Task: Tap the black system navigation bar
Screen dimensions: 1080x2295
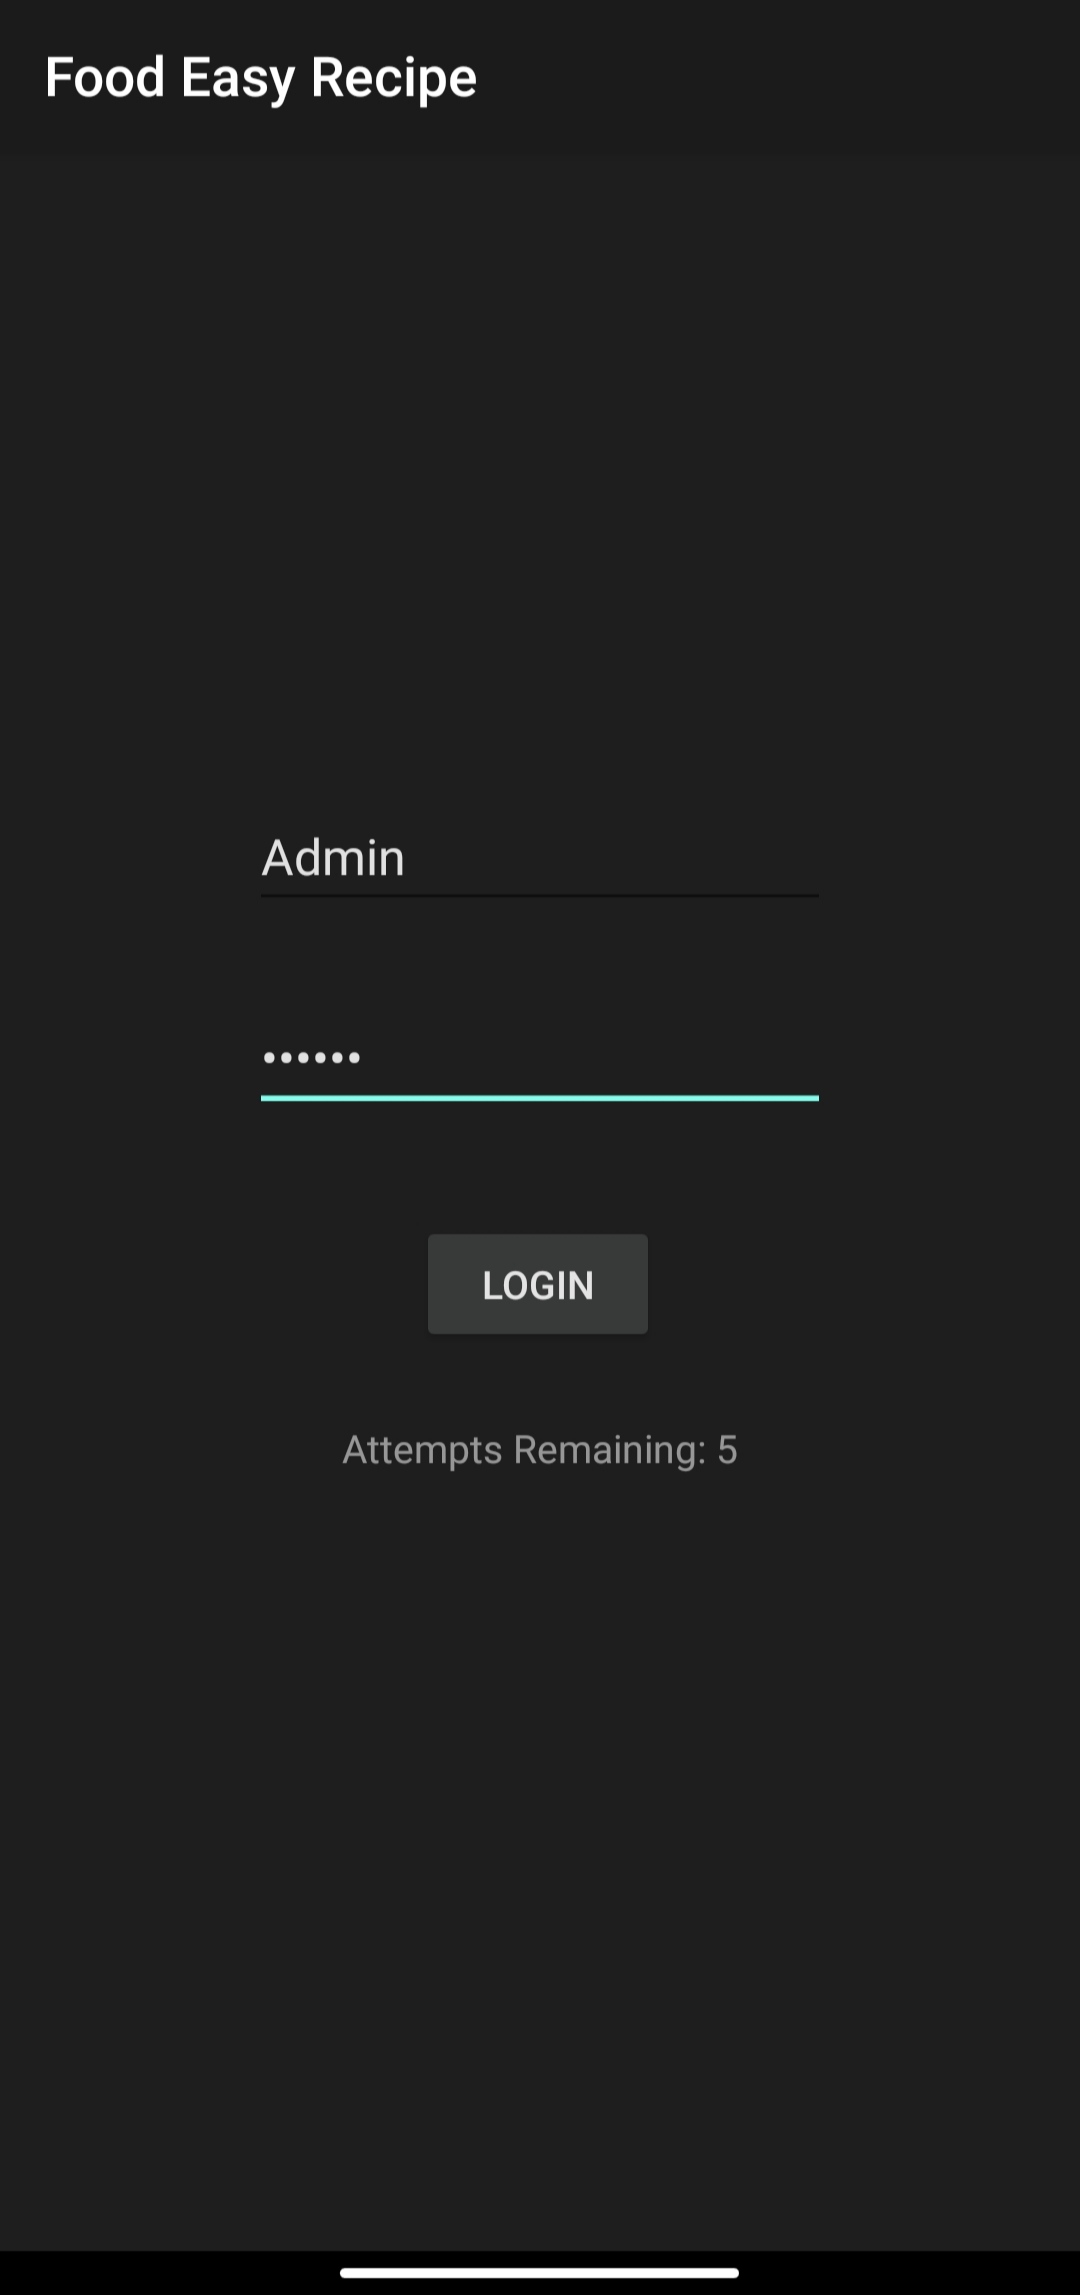Action: (x=540, y=2272)
